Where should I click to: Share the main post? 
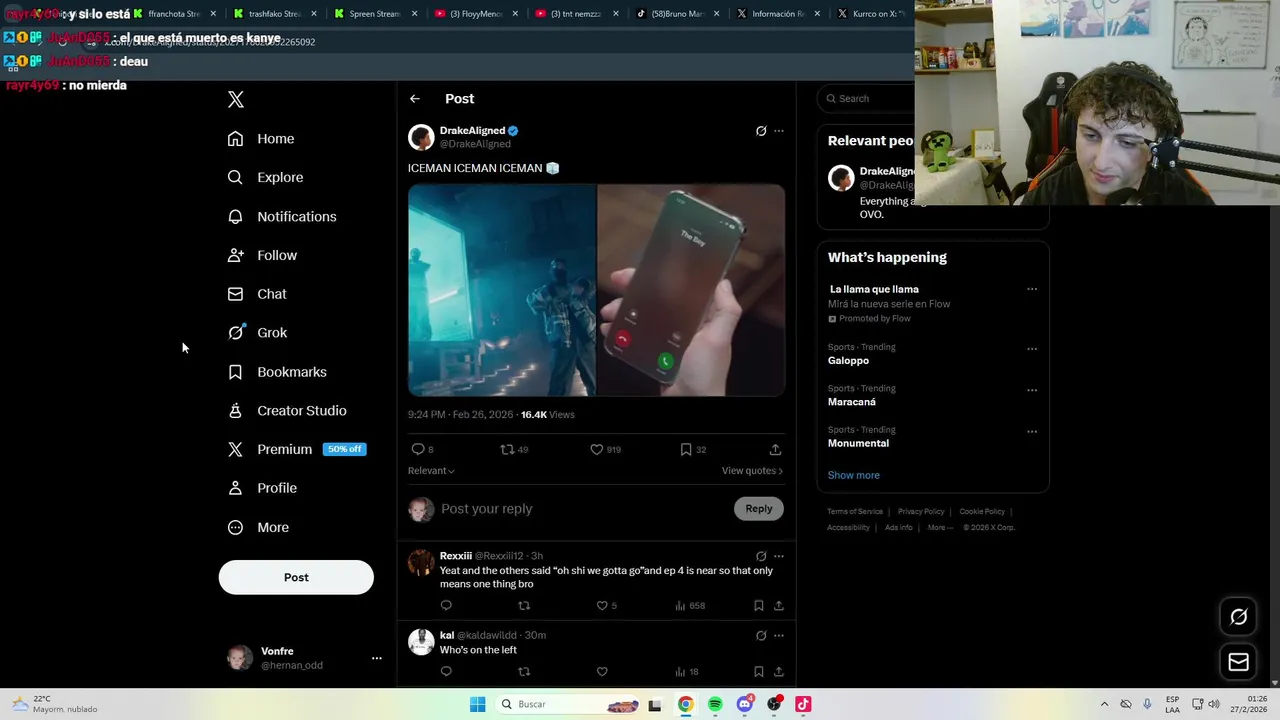tap(775, 450)
